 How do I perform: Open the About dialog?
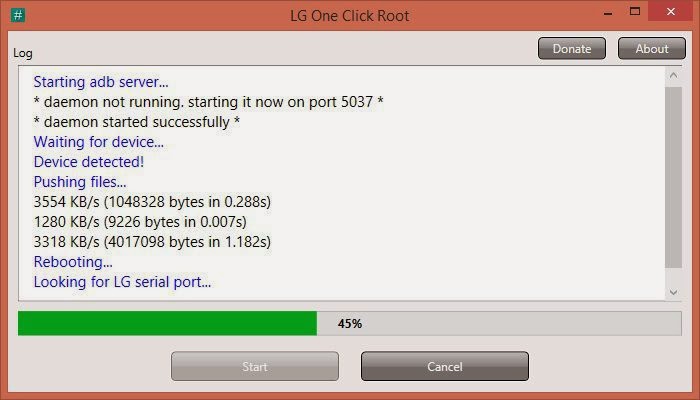(x=652, y=48)
